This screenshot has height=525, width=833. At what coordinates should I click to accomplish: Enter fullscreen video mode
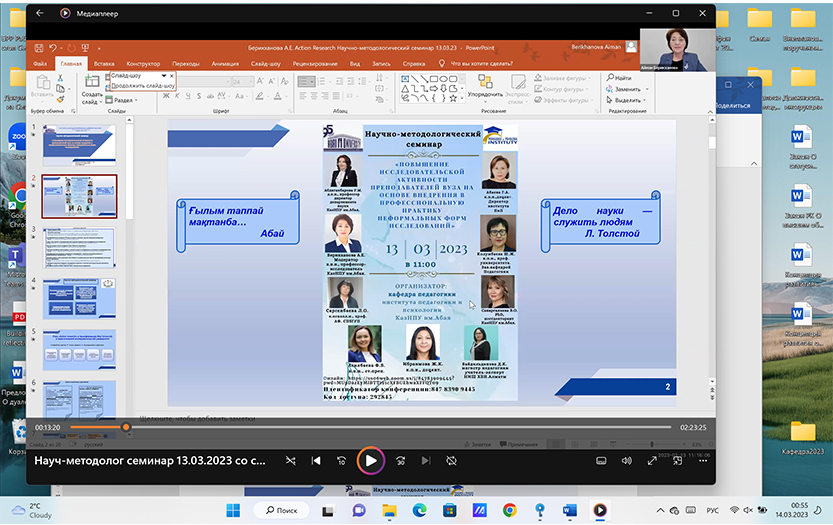click(653, 461)
